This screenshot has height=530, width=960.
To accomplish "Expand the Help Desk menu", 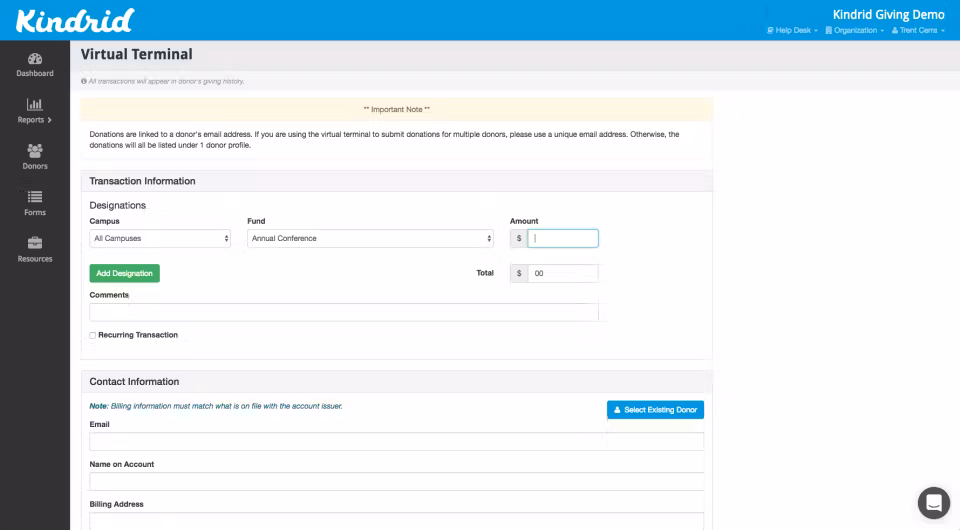I will tap(793, 31).
